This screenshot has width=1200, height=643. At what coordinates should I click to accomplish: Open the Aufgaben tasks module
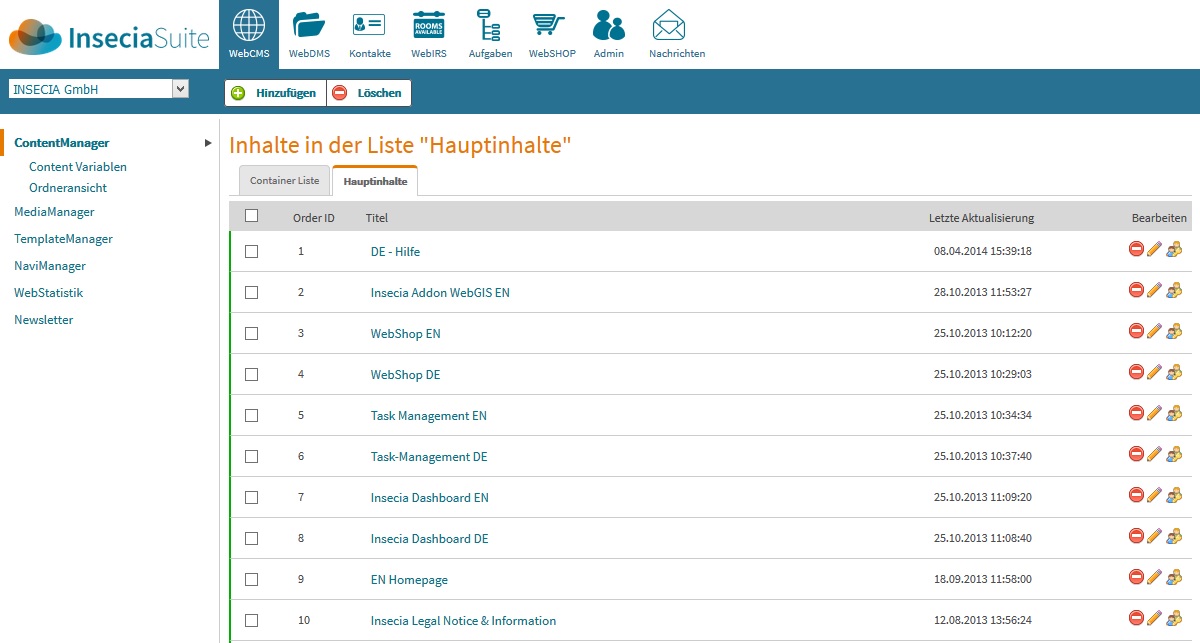[490, 34]
